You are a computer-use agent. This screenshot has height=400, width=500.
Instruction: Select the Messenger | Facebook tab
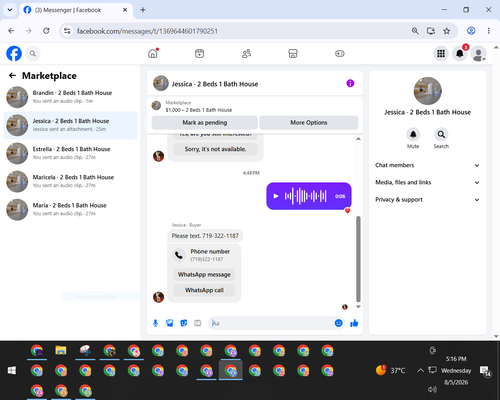(76, 10)
